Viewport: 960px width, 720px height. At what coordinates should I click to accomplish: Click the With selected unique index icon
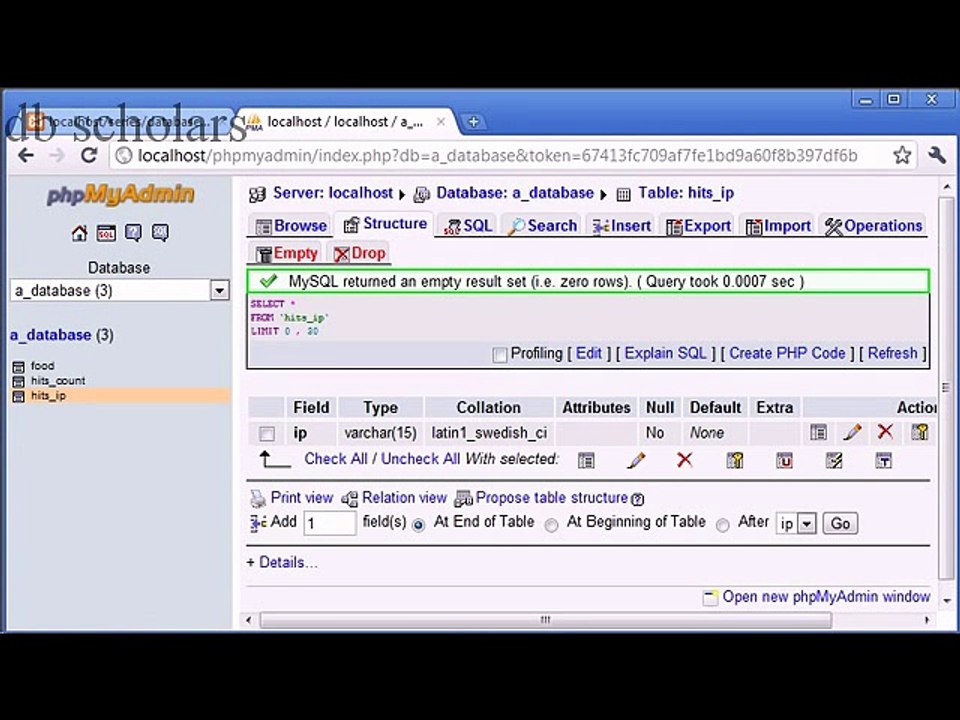point(784,460)
